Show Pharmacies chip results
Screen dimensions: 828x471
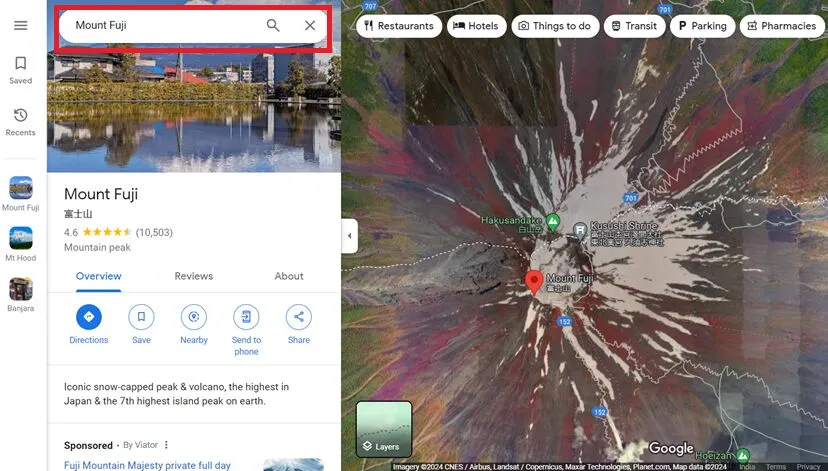782,26
